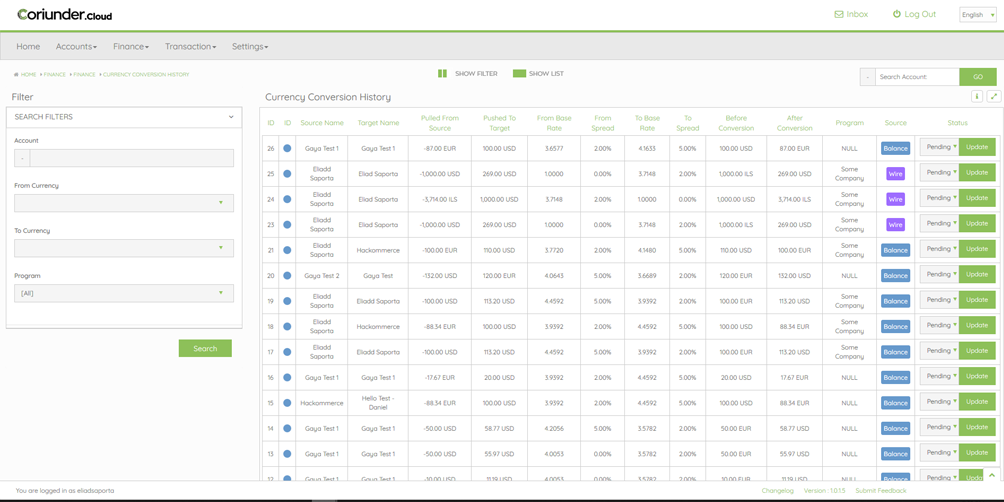Click Submit Feedback link in footer
This screenshot has width=1004, height=502.
(x=881, y=490)
